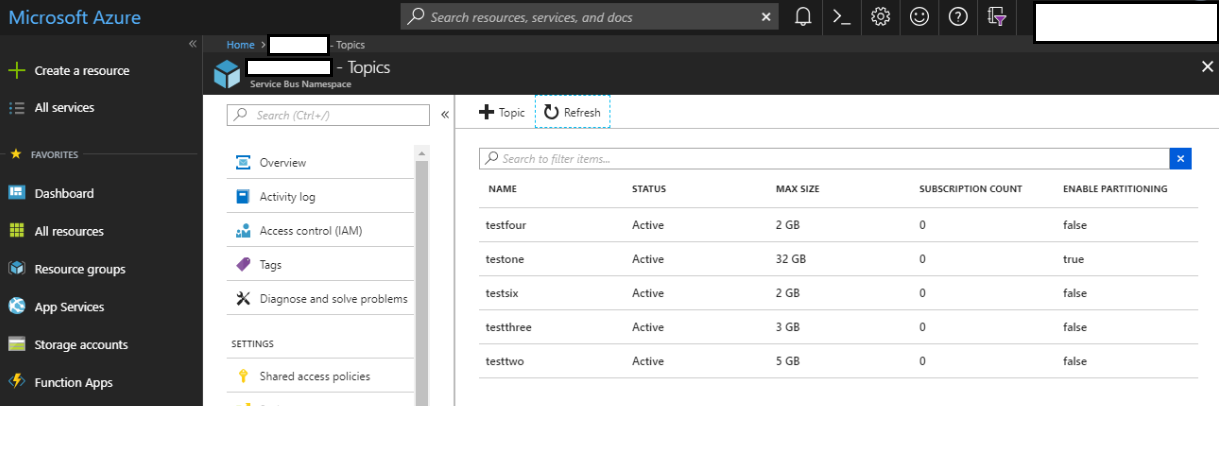This screenshot has height=460, width=1219.
Task: Clear the top search box with X
Action: 767,17
